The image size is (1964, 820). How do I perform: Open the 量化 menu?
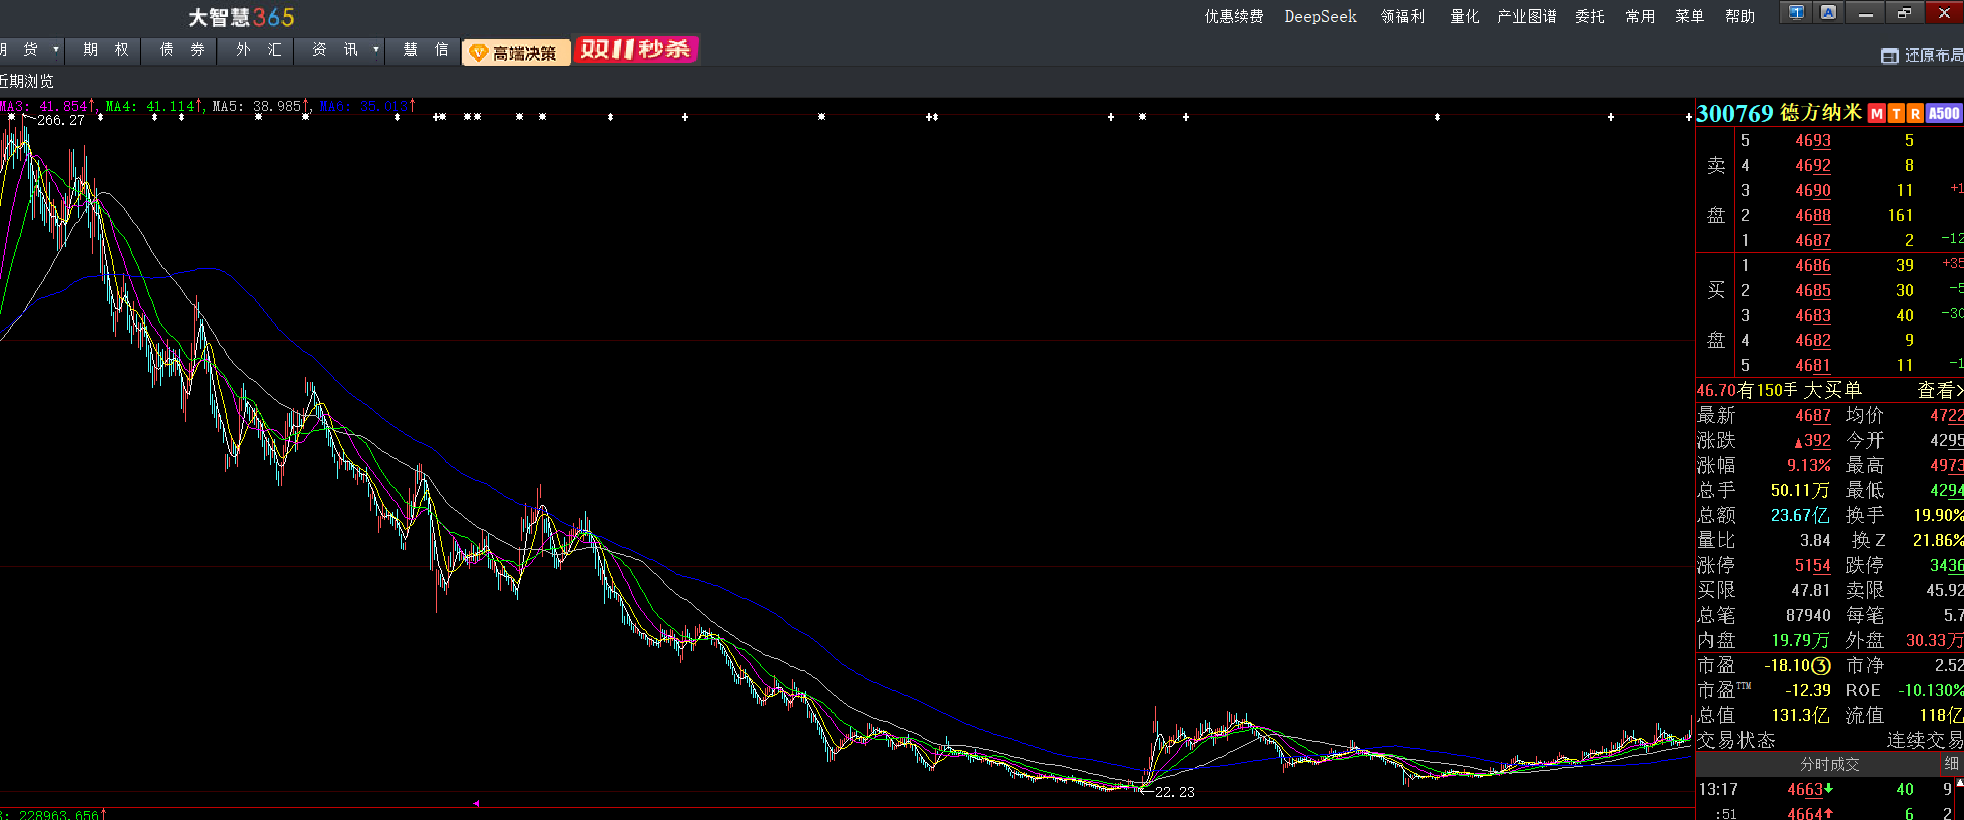1465,16
